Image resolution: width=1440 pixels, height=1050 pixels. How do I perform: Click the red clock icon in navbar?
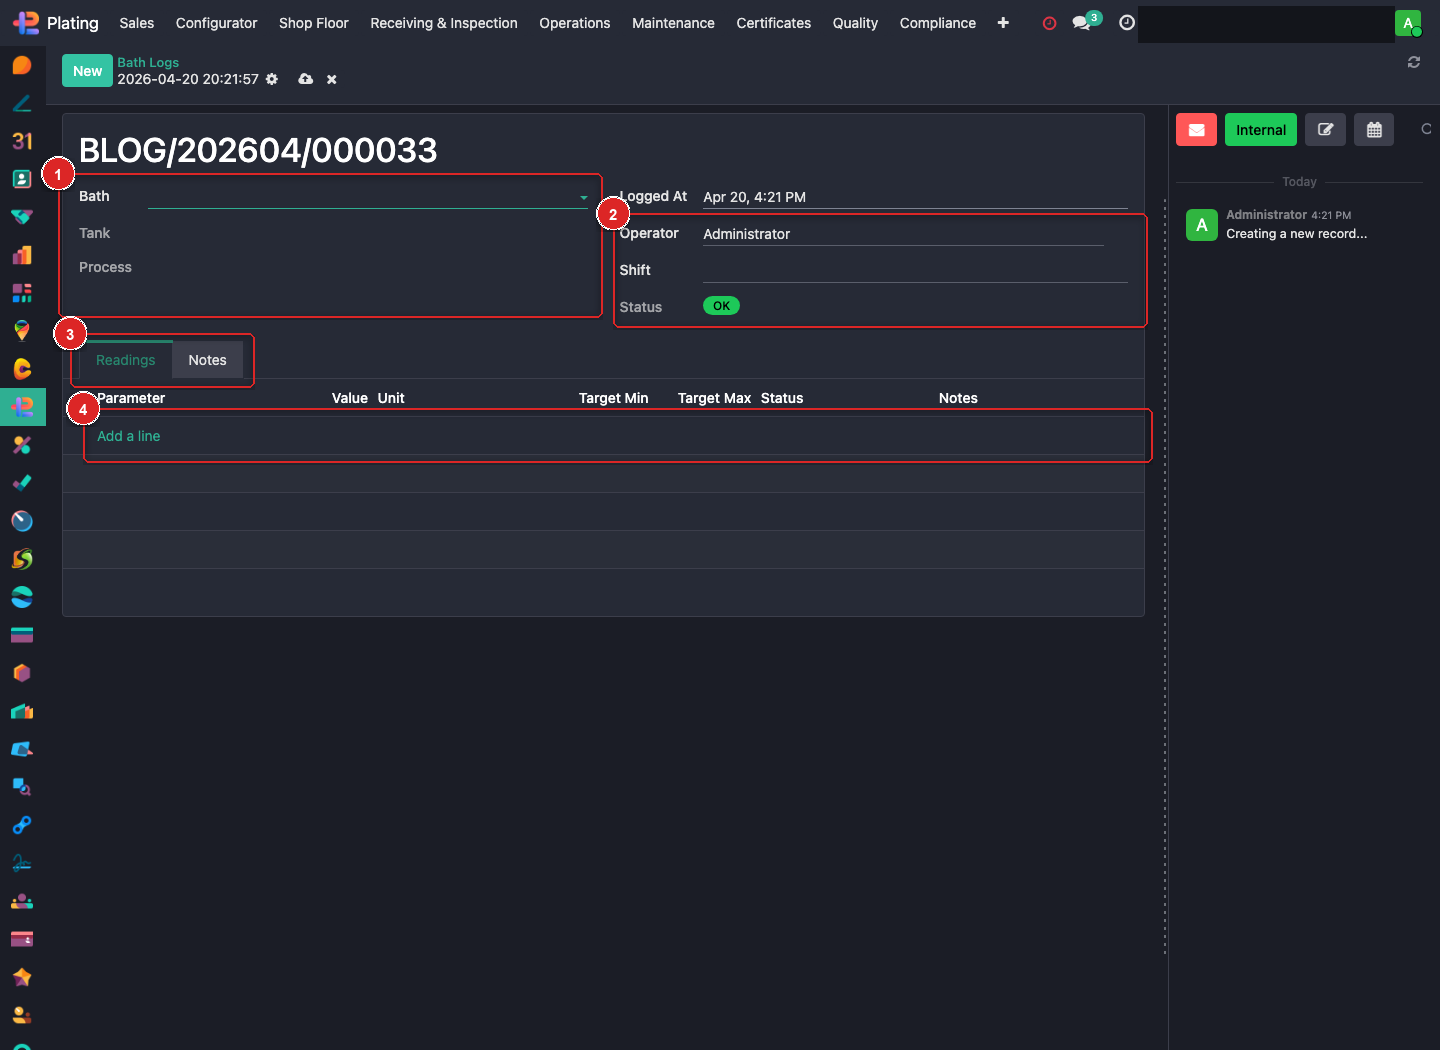click(1049, 23)
